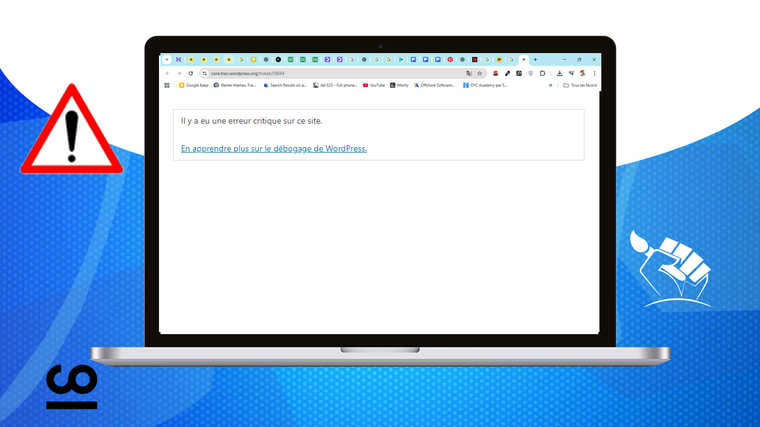Open the red S extension icon
760x427 pixels.
tap(495, 74)
